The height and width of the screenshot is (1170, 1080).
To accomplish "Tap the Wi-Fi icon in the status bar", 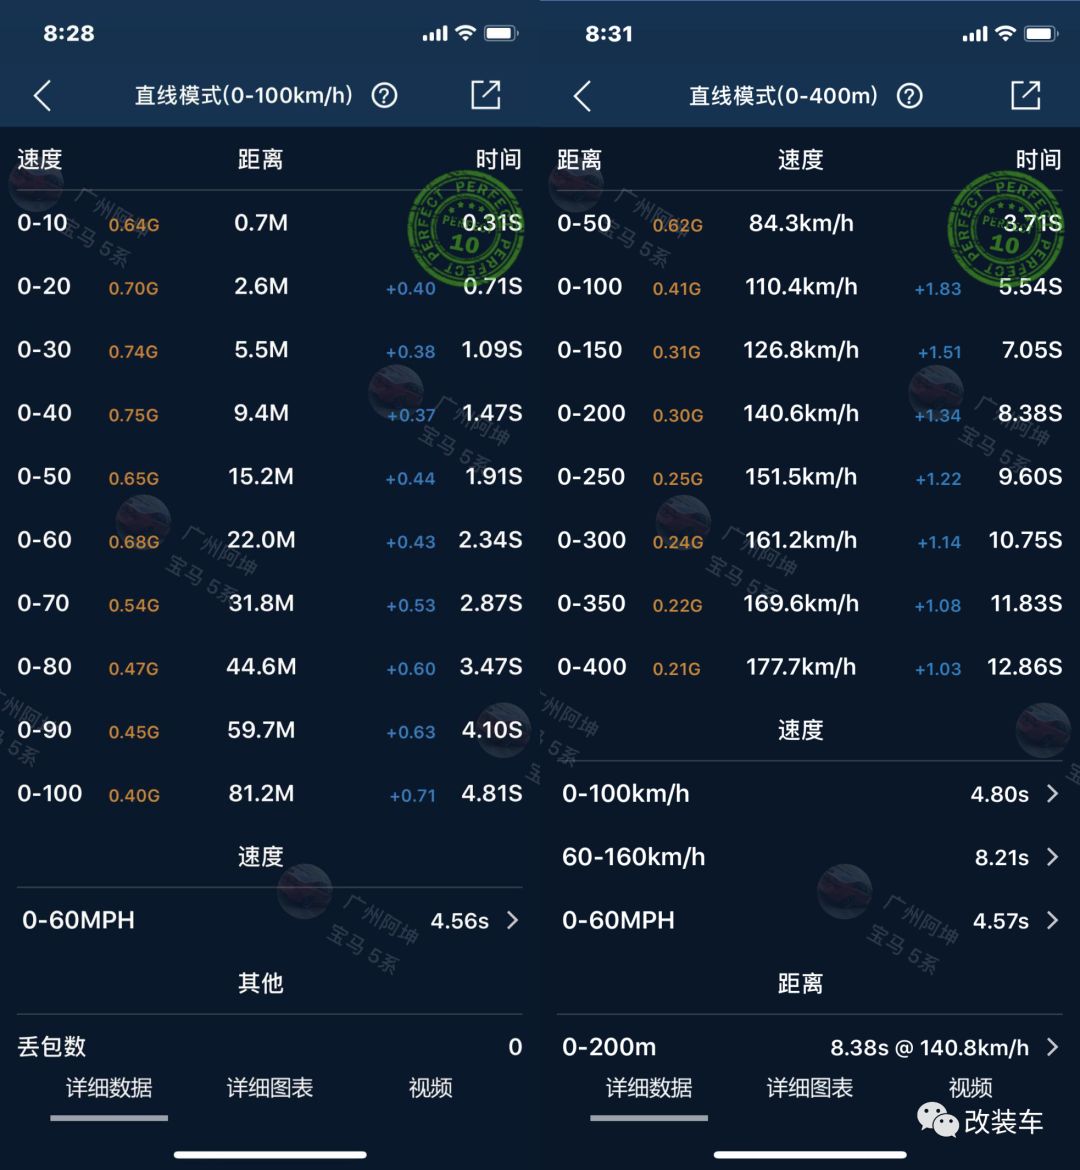I will pyautogui.click(x=466, y=33).
